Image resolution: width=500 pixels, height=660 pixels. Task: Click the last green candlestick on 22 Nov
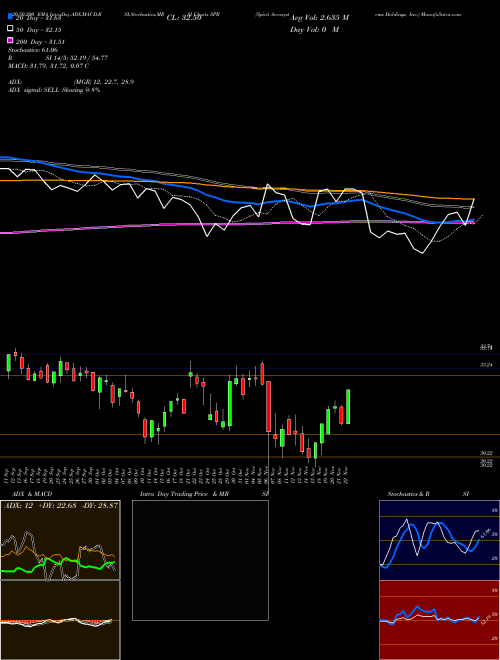tap(348, 407)
